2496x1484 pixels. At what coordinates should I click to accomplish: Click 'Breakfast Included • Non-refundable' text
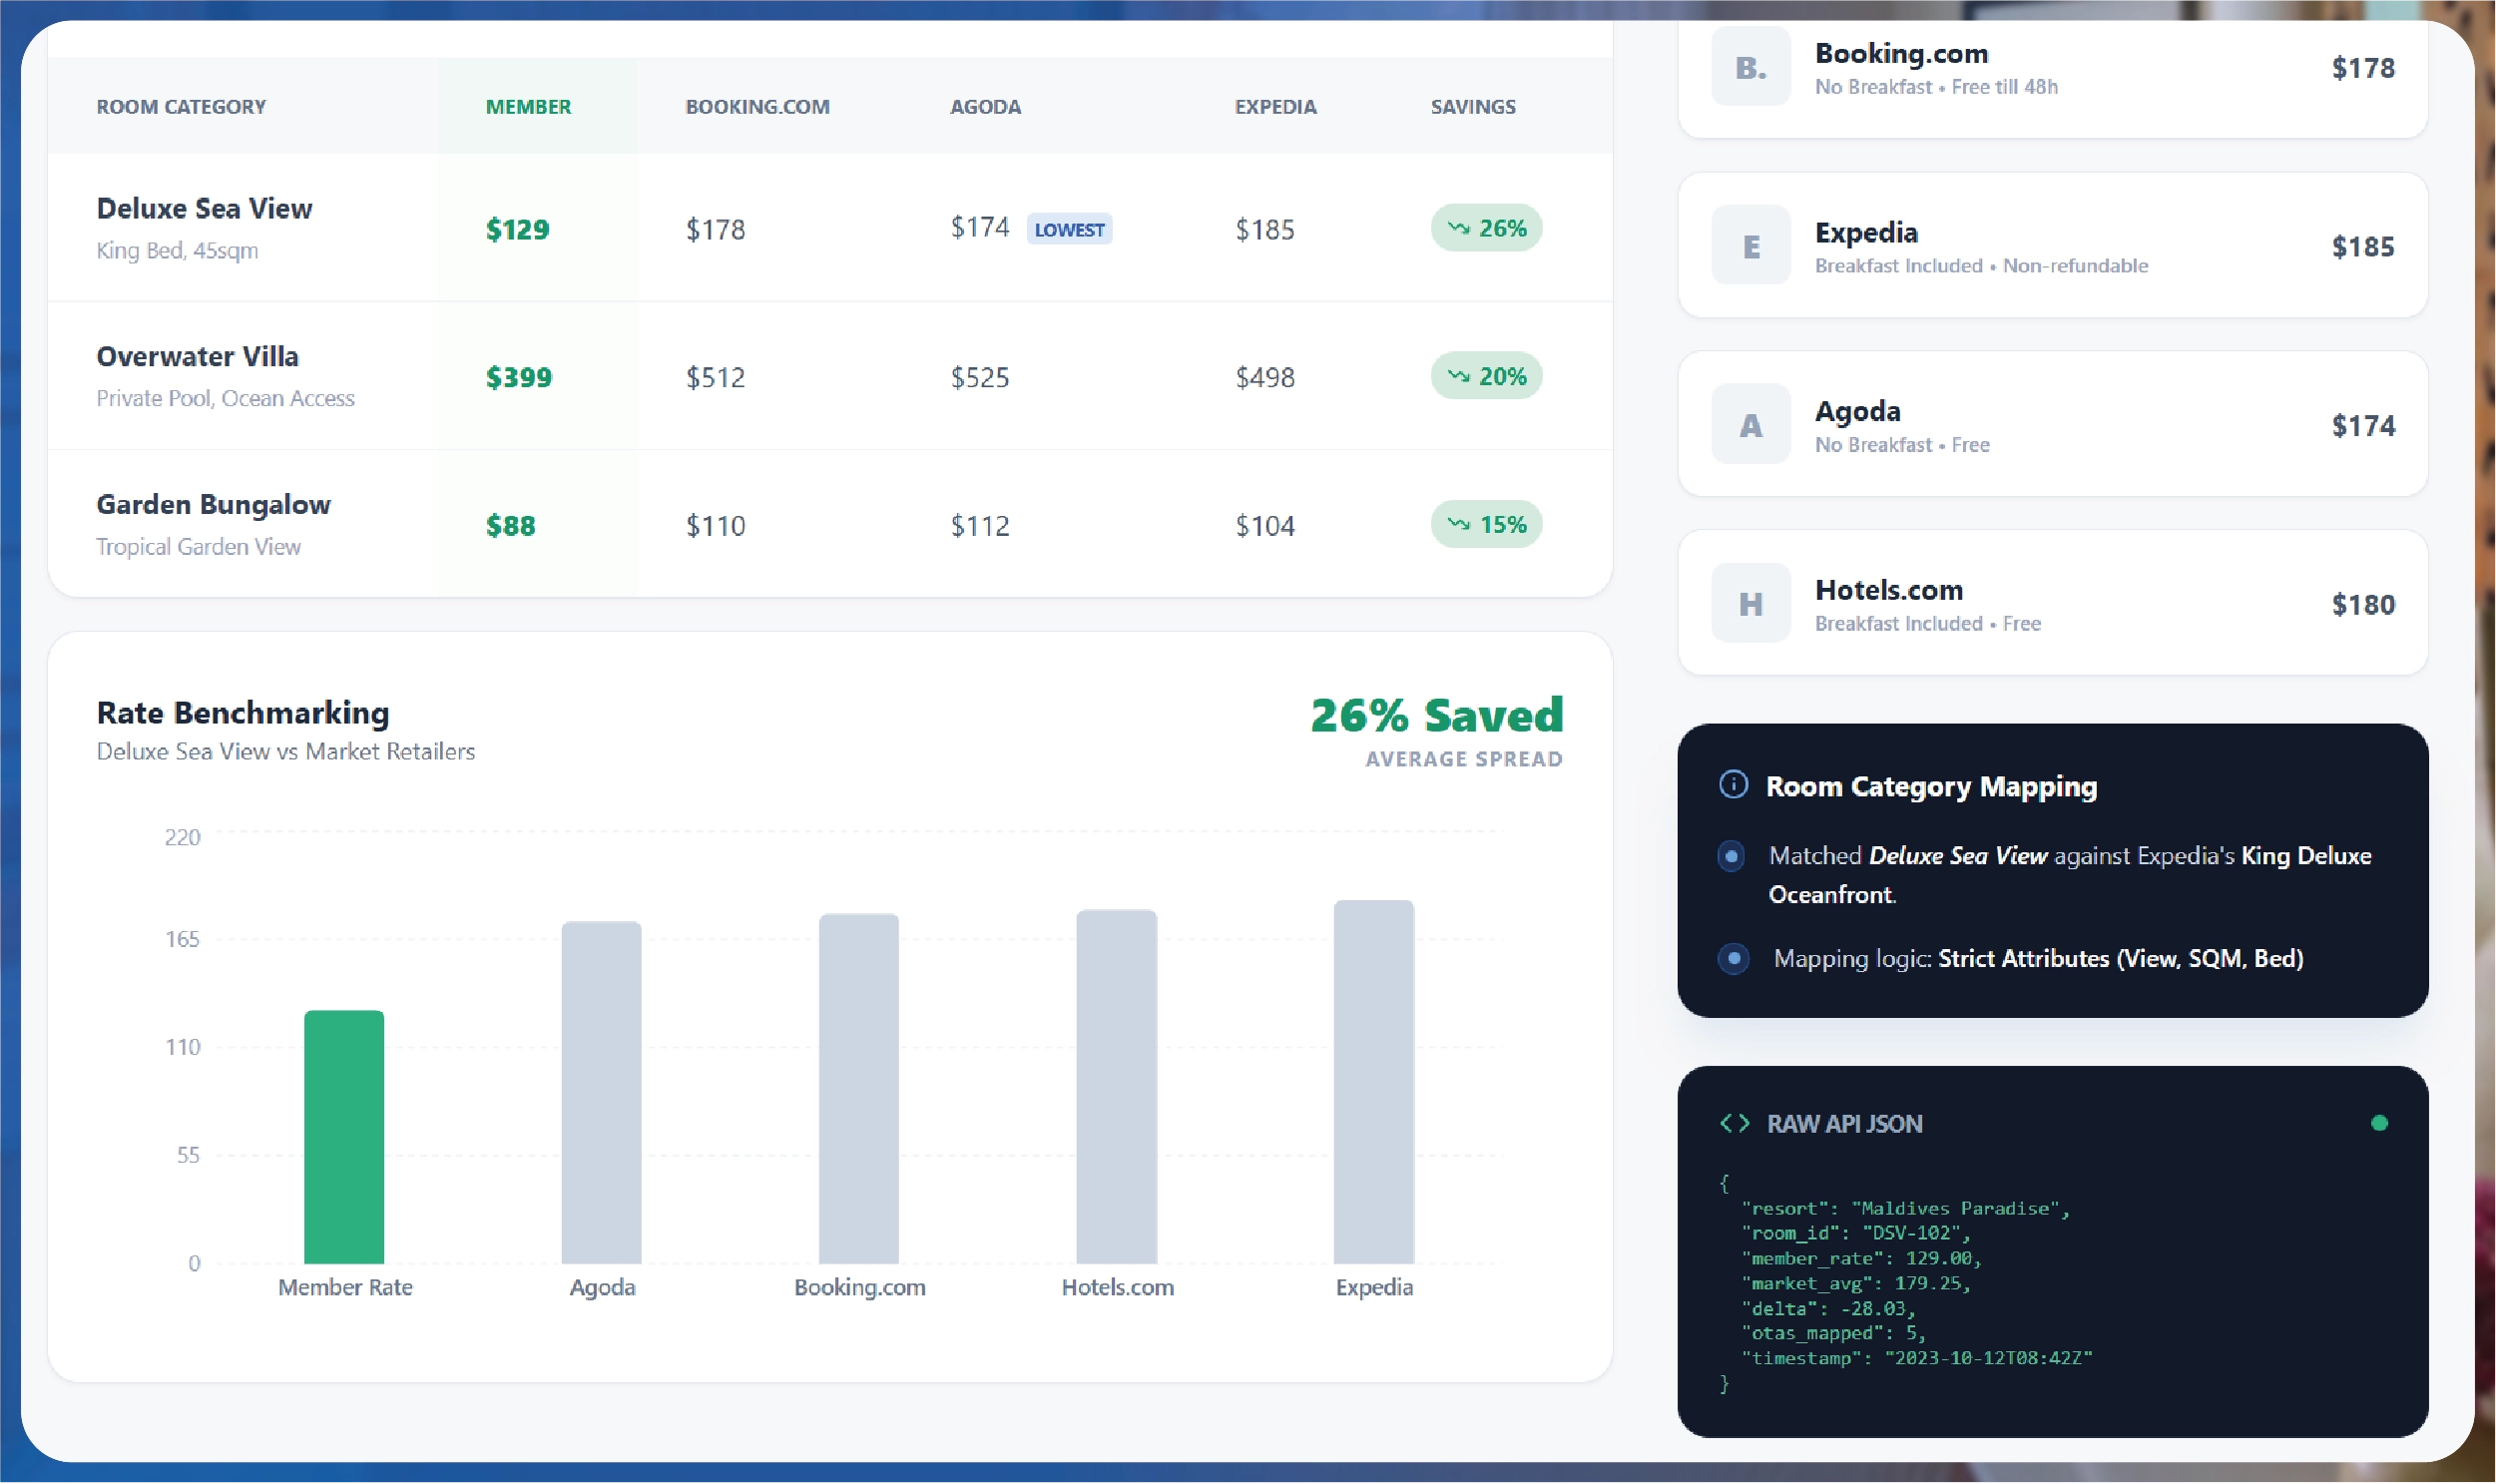coord(1981,266)
